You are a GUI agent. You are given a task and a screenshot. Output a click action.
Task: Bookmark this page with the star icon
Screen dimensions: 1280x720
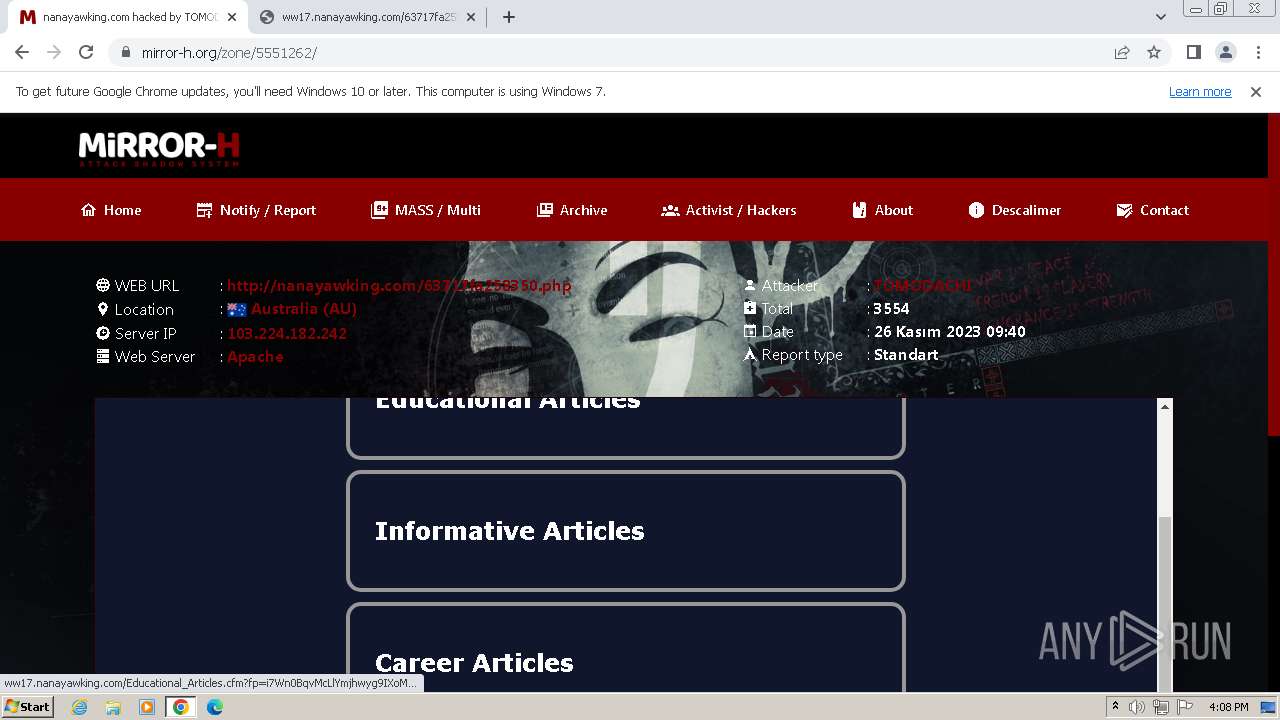(x=1154, y=53)
